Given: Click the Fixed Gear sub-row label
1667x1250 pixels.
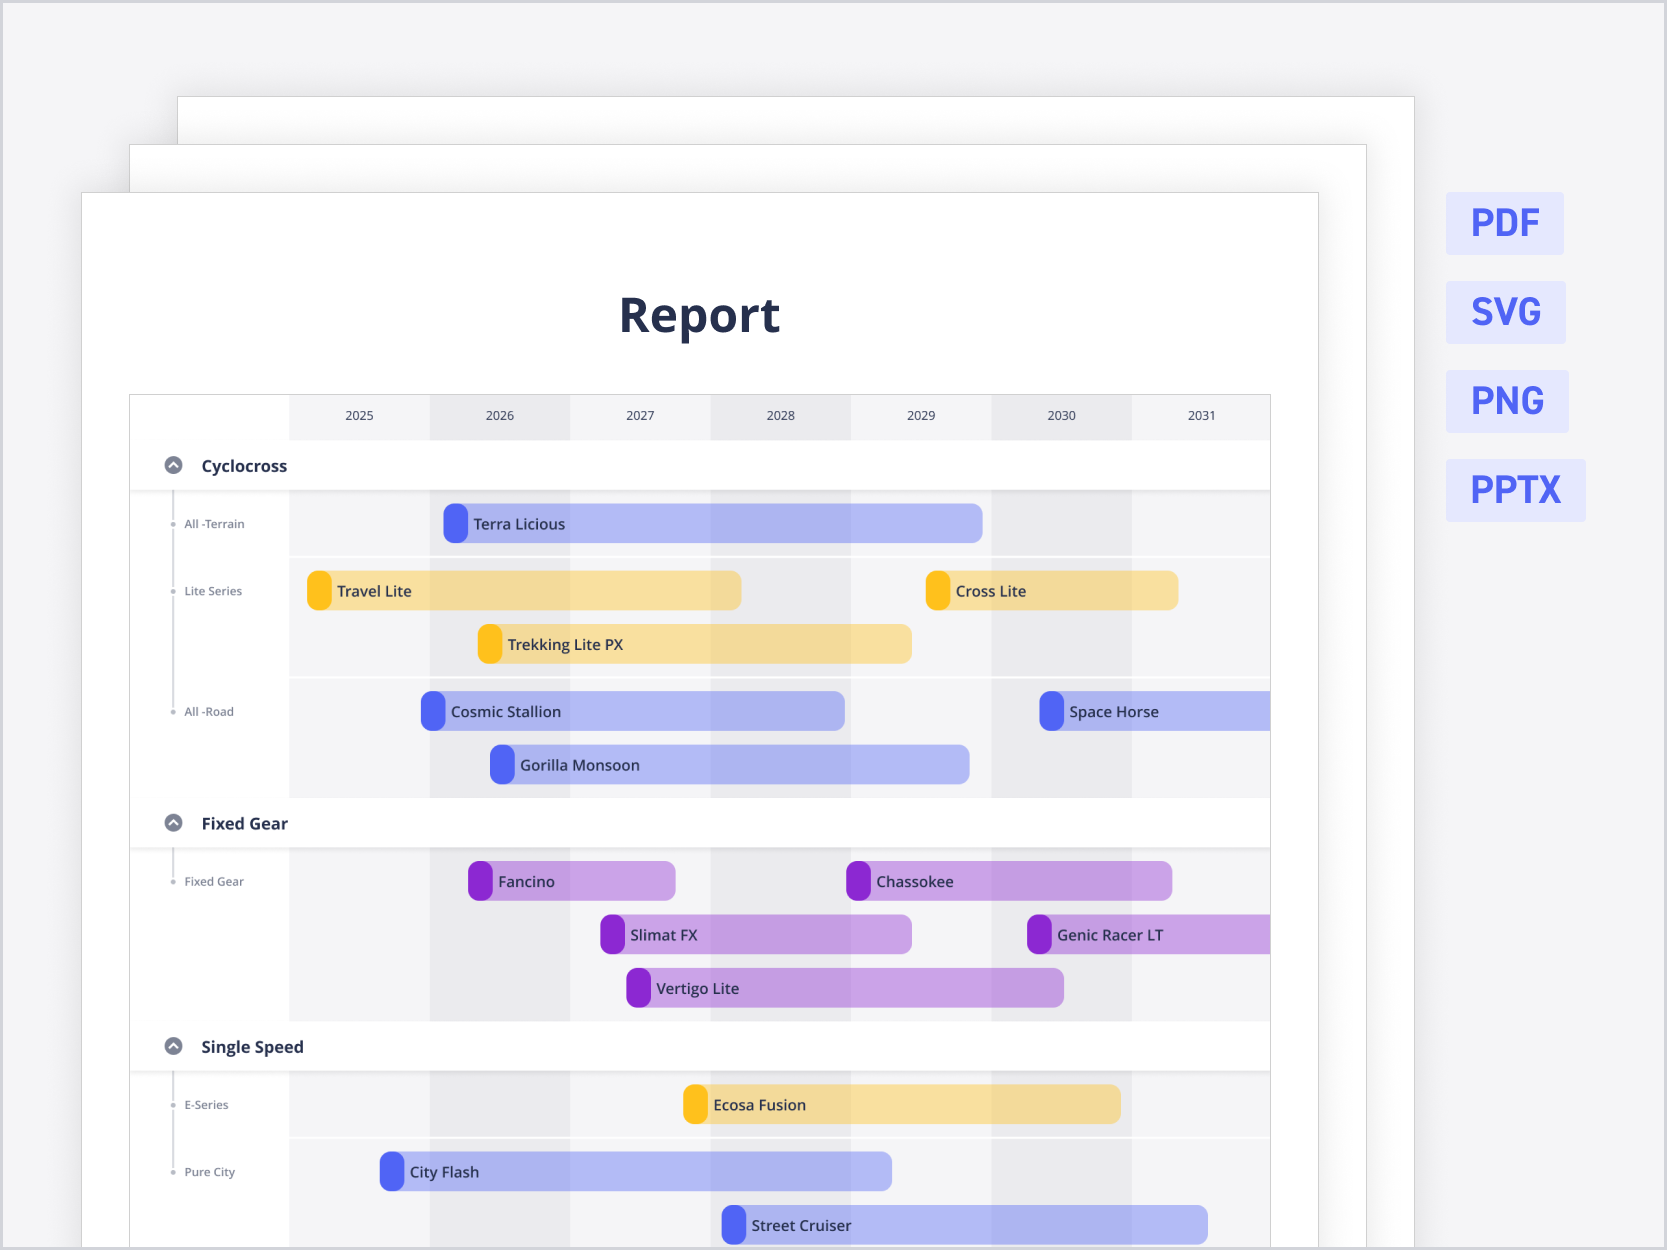Looking at the screenshot, I should (214, 882).
